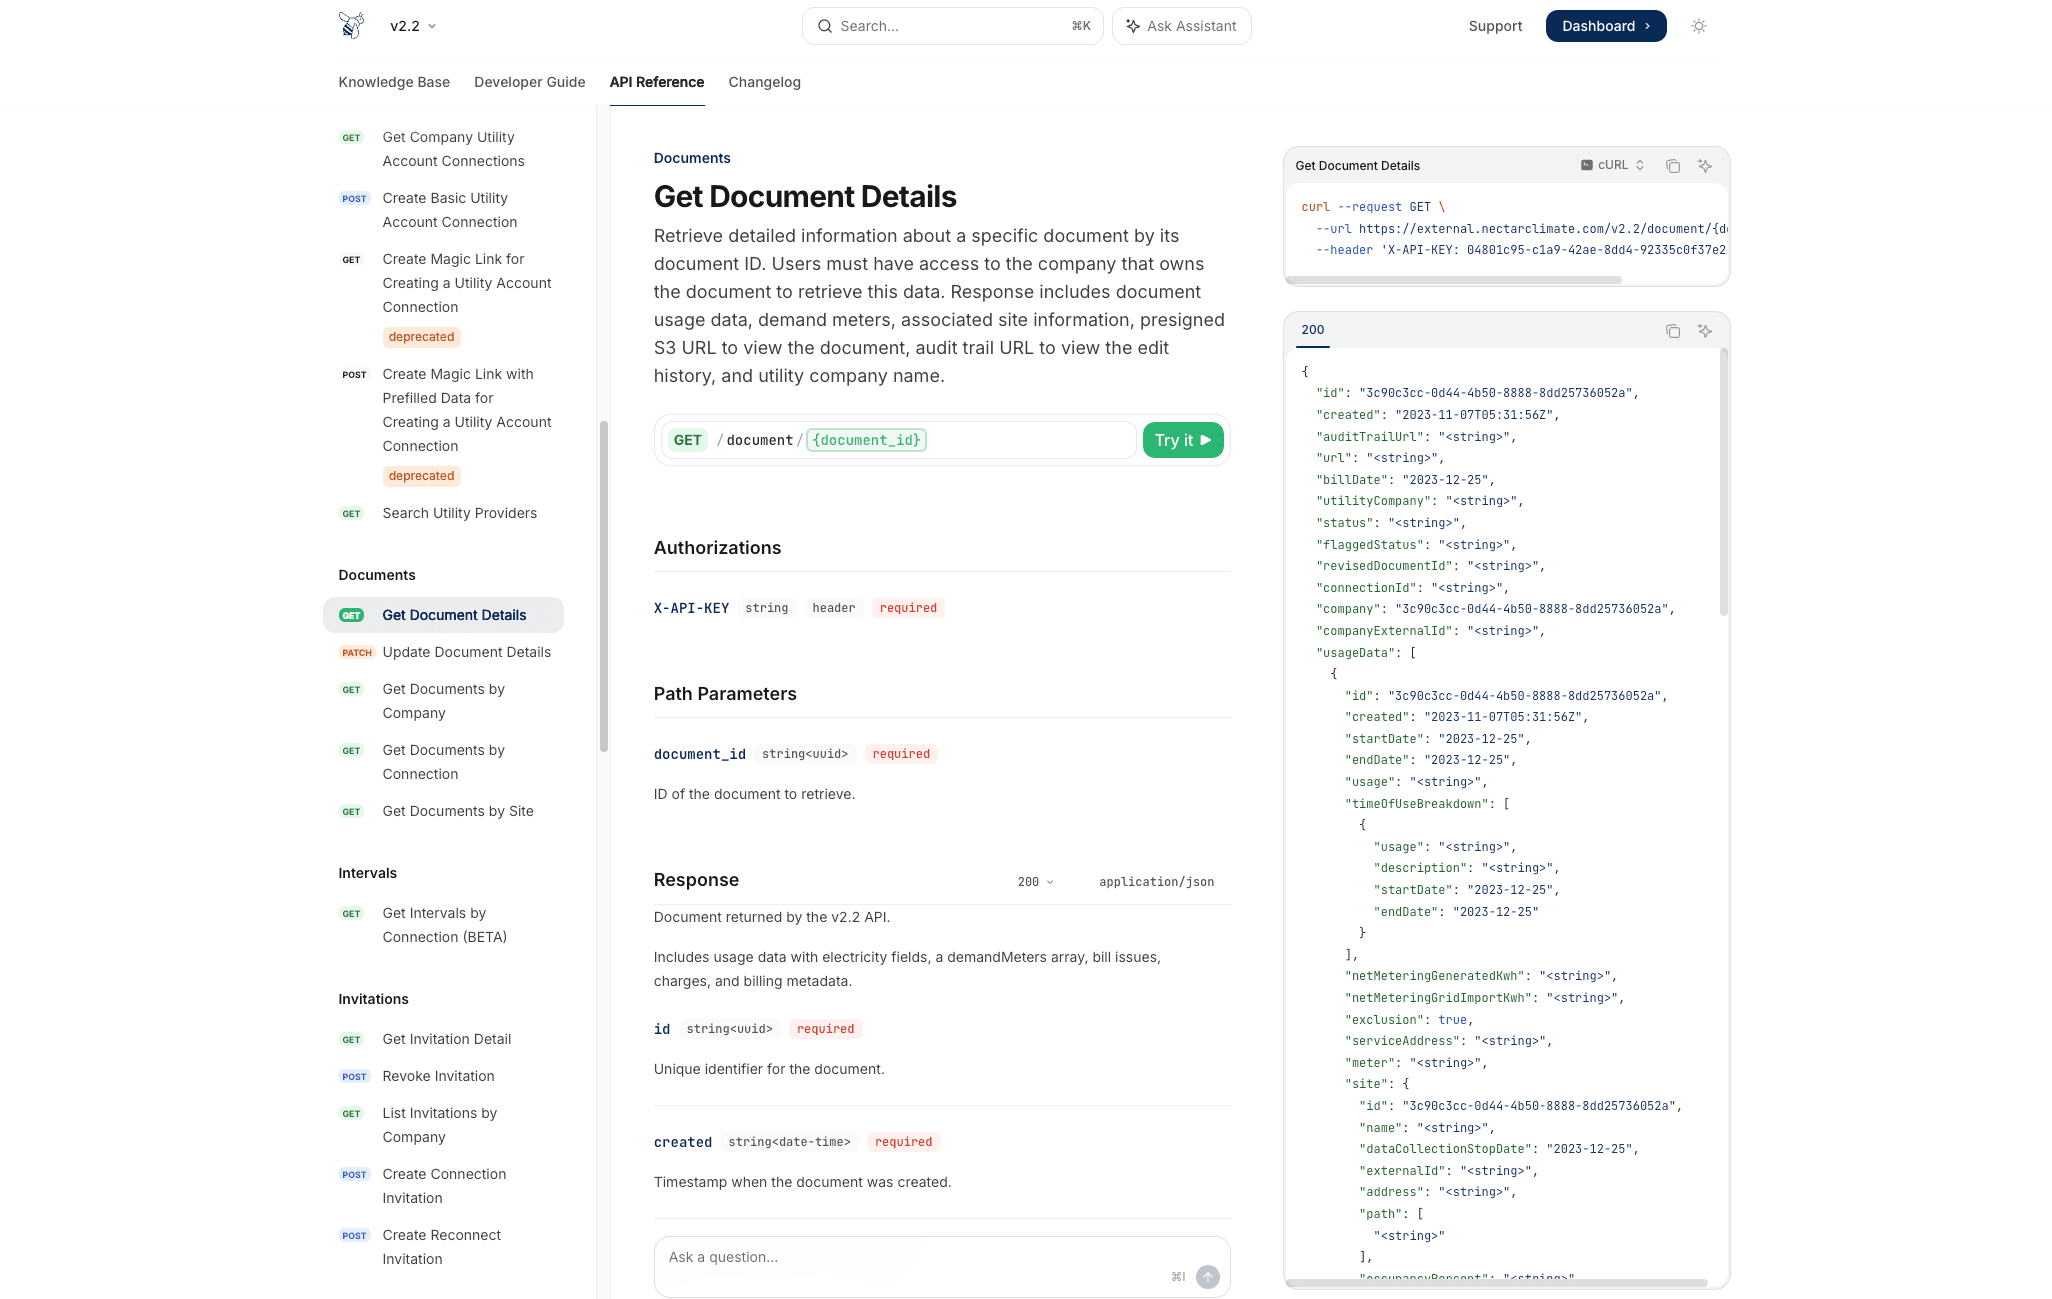
Task: Click the sidebar vertical scrollbar
Action: coord(603,586)
